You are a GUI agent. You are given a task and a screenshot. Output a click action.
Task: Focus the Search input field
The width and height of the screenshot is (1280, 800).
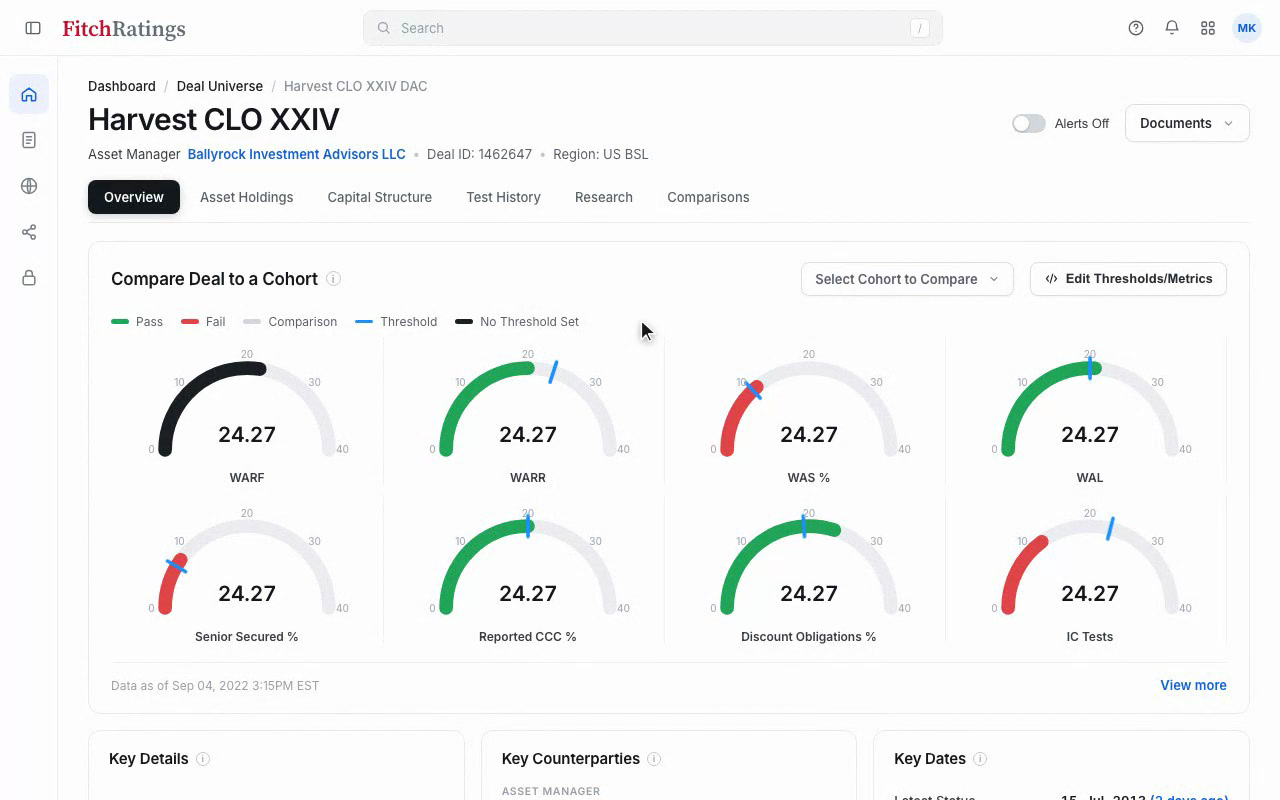[653, 28]
